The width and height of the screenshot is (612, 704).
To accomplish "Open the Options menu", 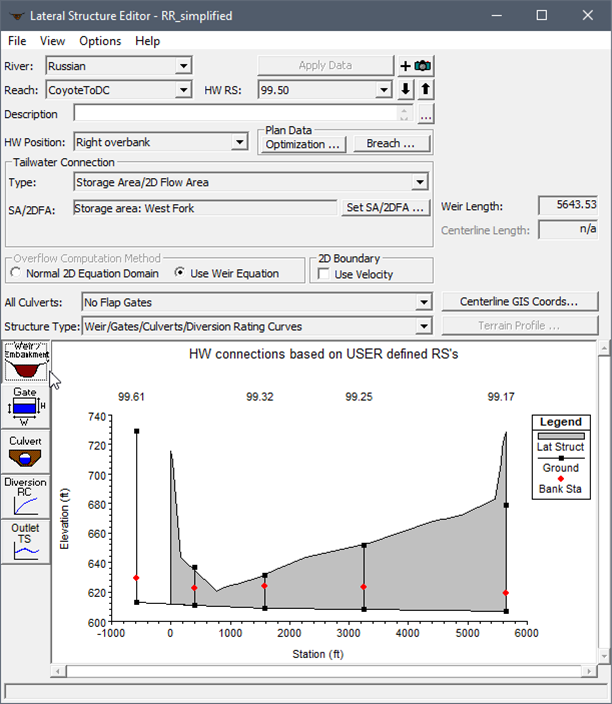I will [100, 41].
